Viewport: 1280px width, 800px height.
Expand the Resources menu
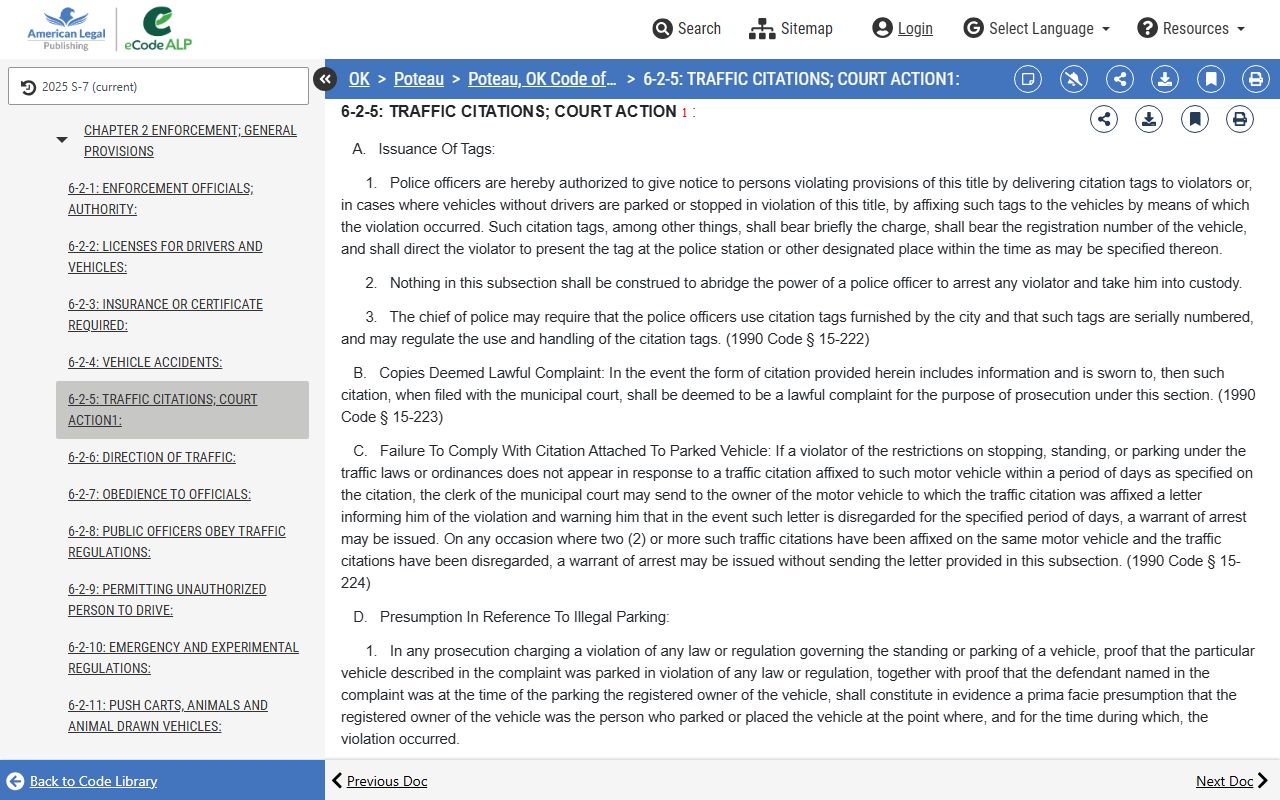(x=1191, y=28)
